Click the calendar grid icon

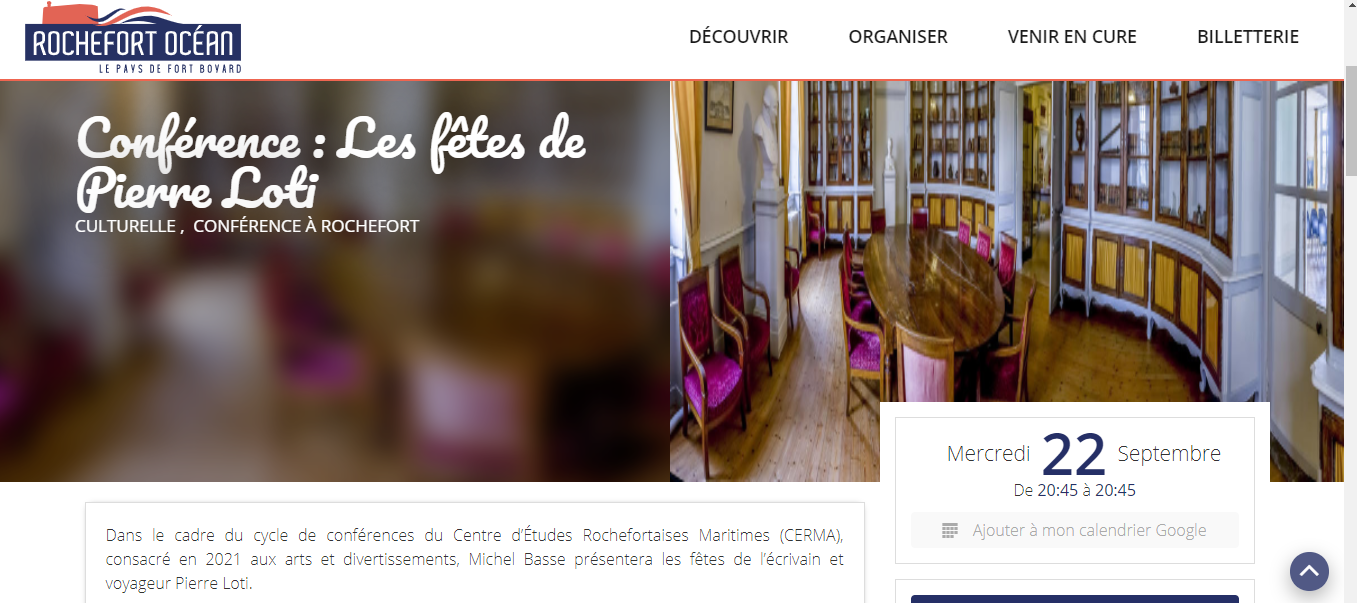[x=950, y=531]
